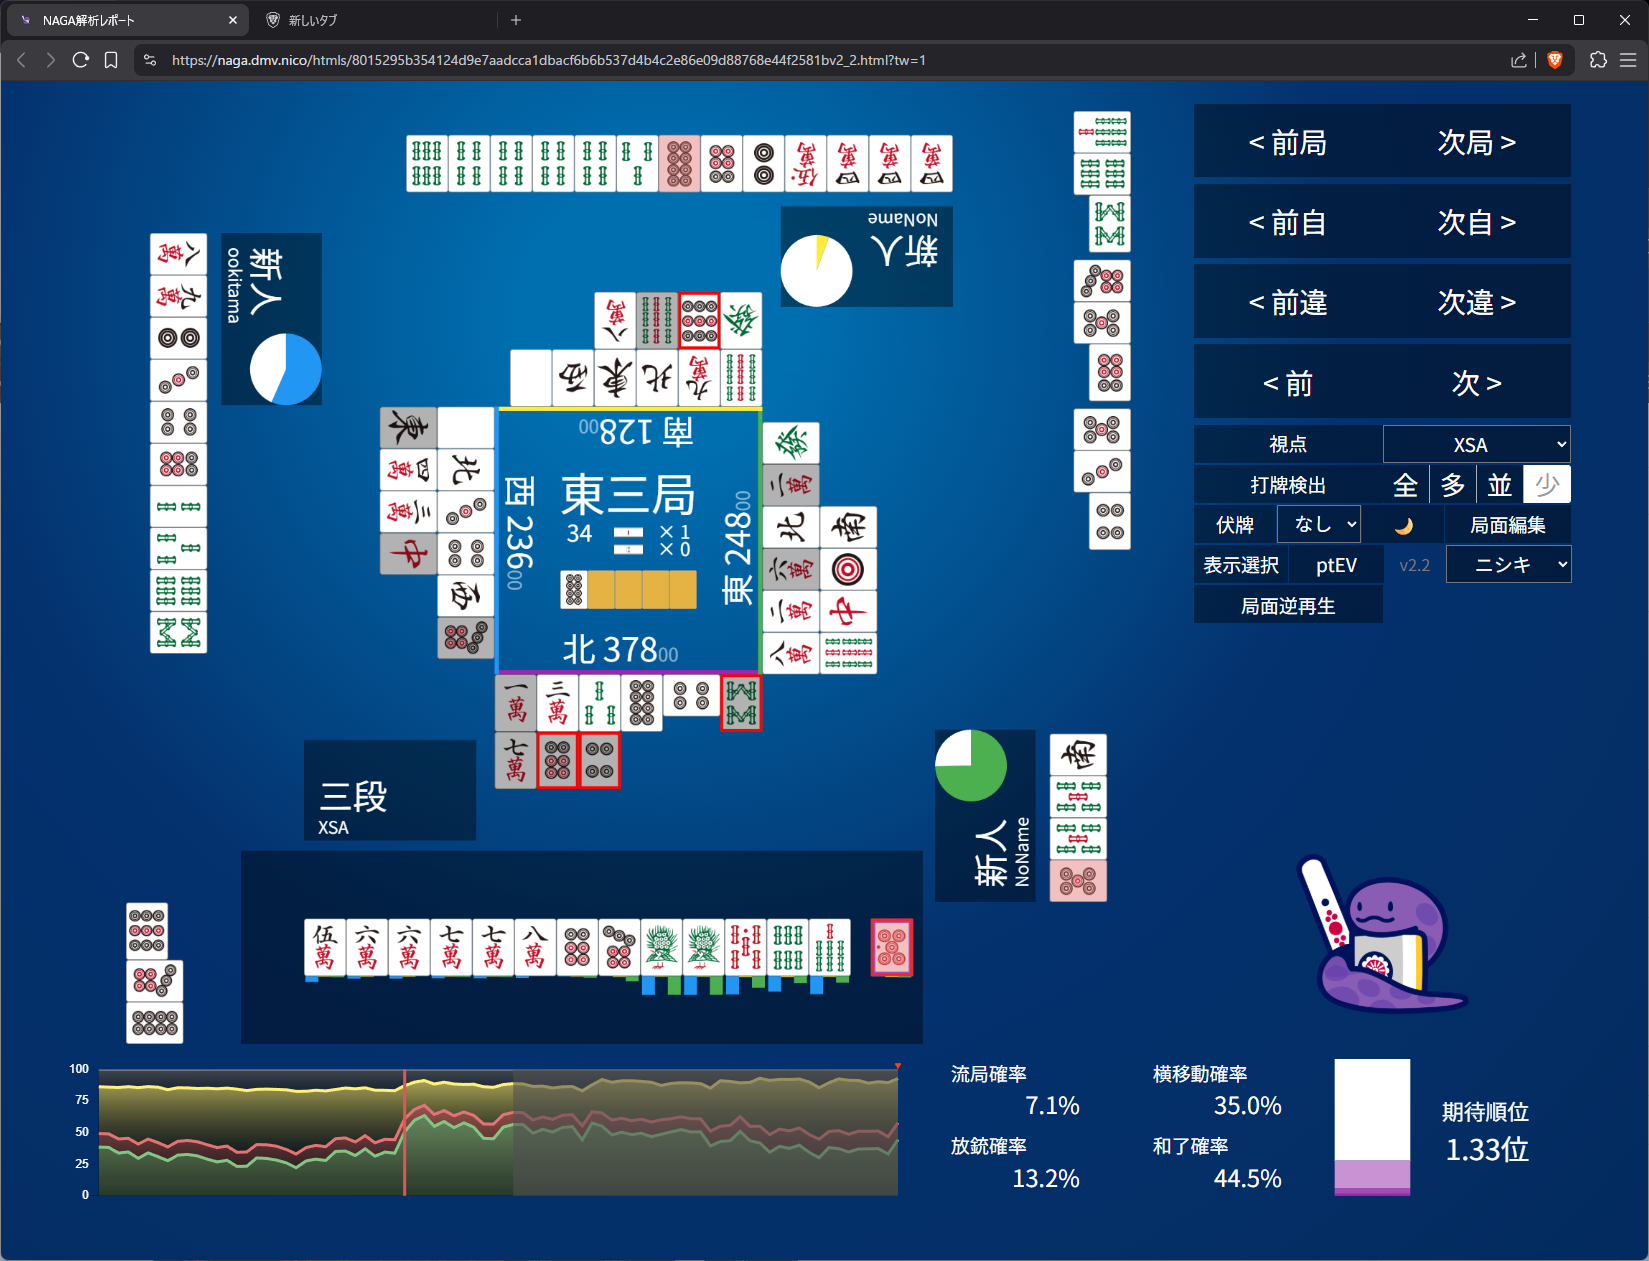Go to next round with 次局 >

point(1476,143)
